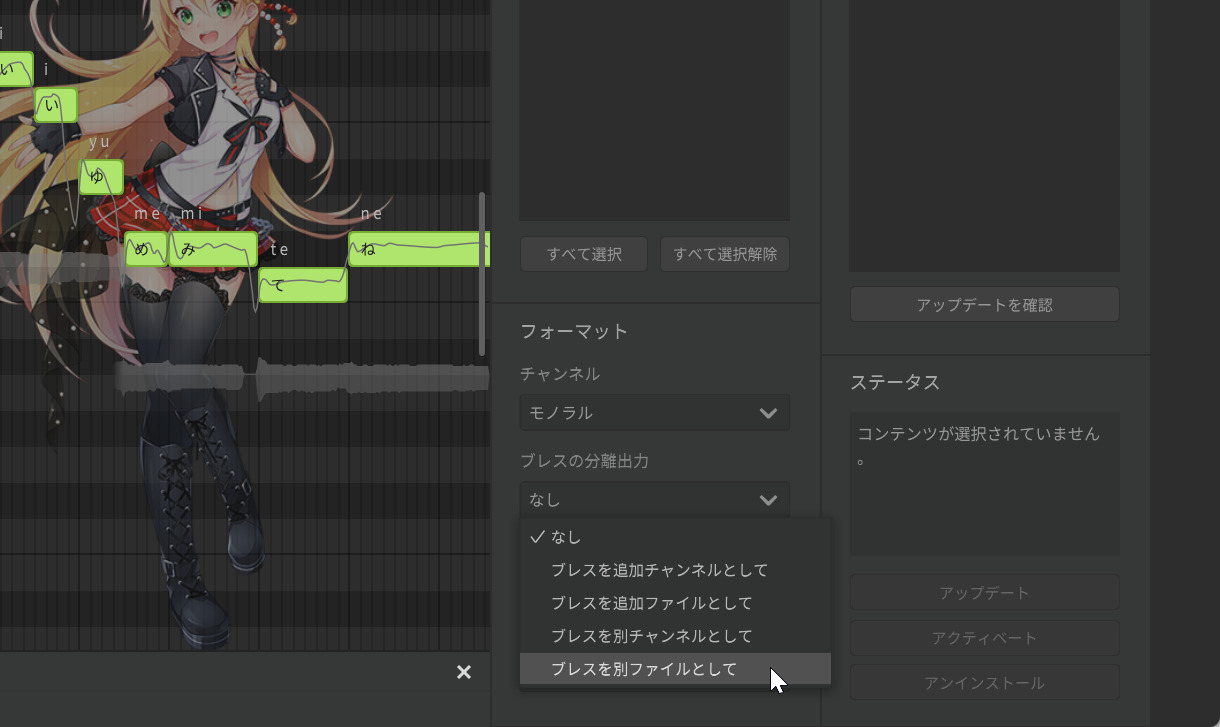Choose ブレスを別チャンネルとして from the list
Image resolution: width=1220 pixels, height=727 pixels.
675,636
